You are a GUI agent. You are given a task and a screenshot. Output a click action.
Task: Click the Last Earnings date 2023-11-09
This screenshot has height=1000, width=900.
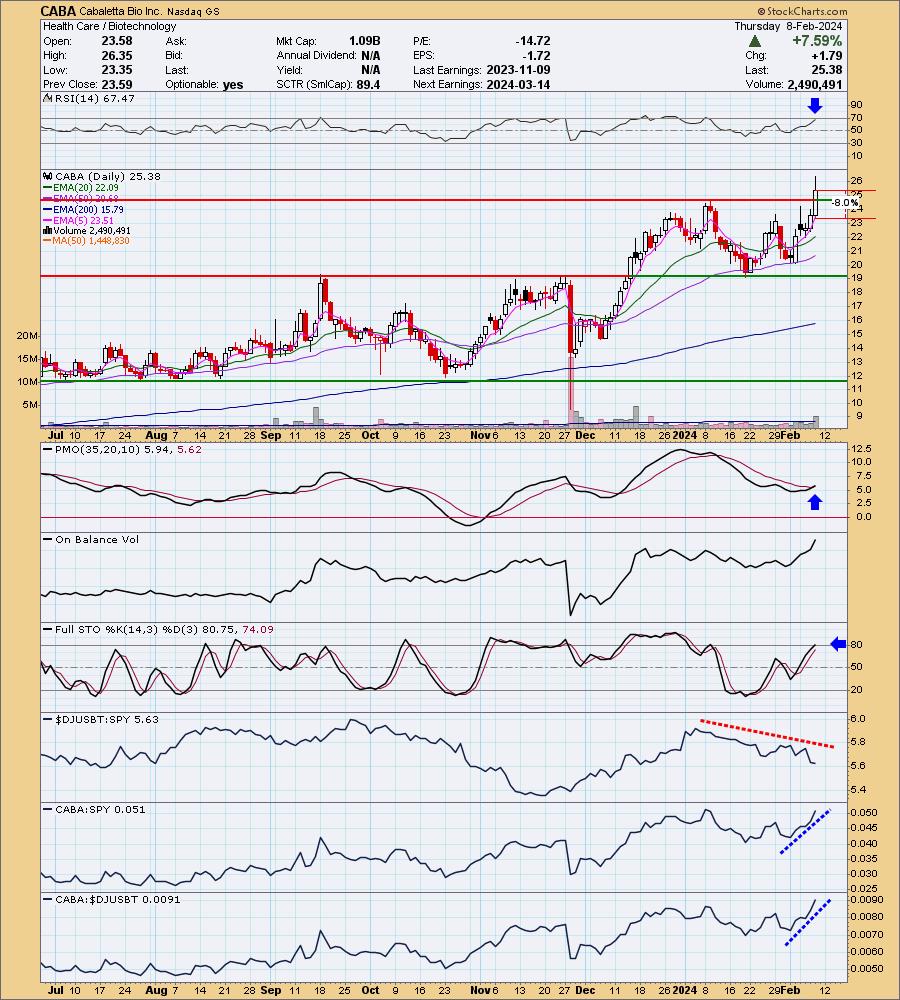(518, 70)
